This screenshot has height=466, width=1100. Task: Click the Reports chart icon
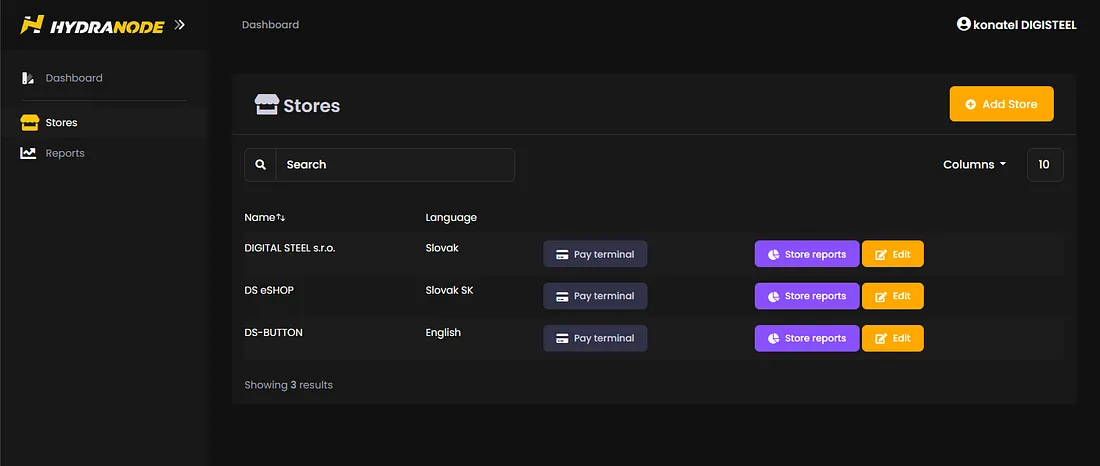click(28, 153)
